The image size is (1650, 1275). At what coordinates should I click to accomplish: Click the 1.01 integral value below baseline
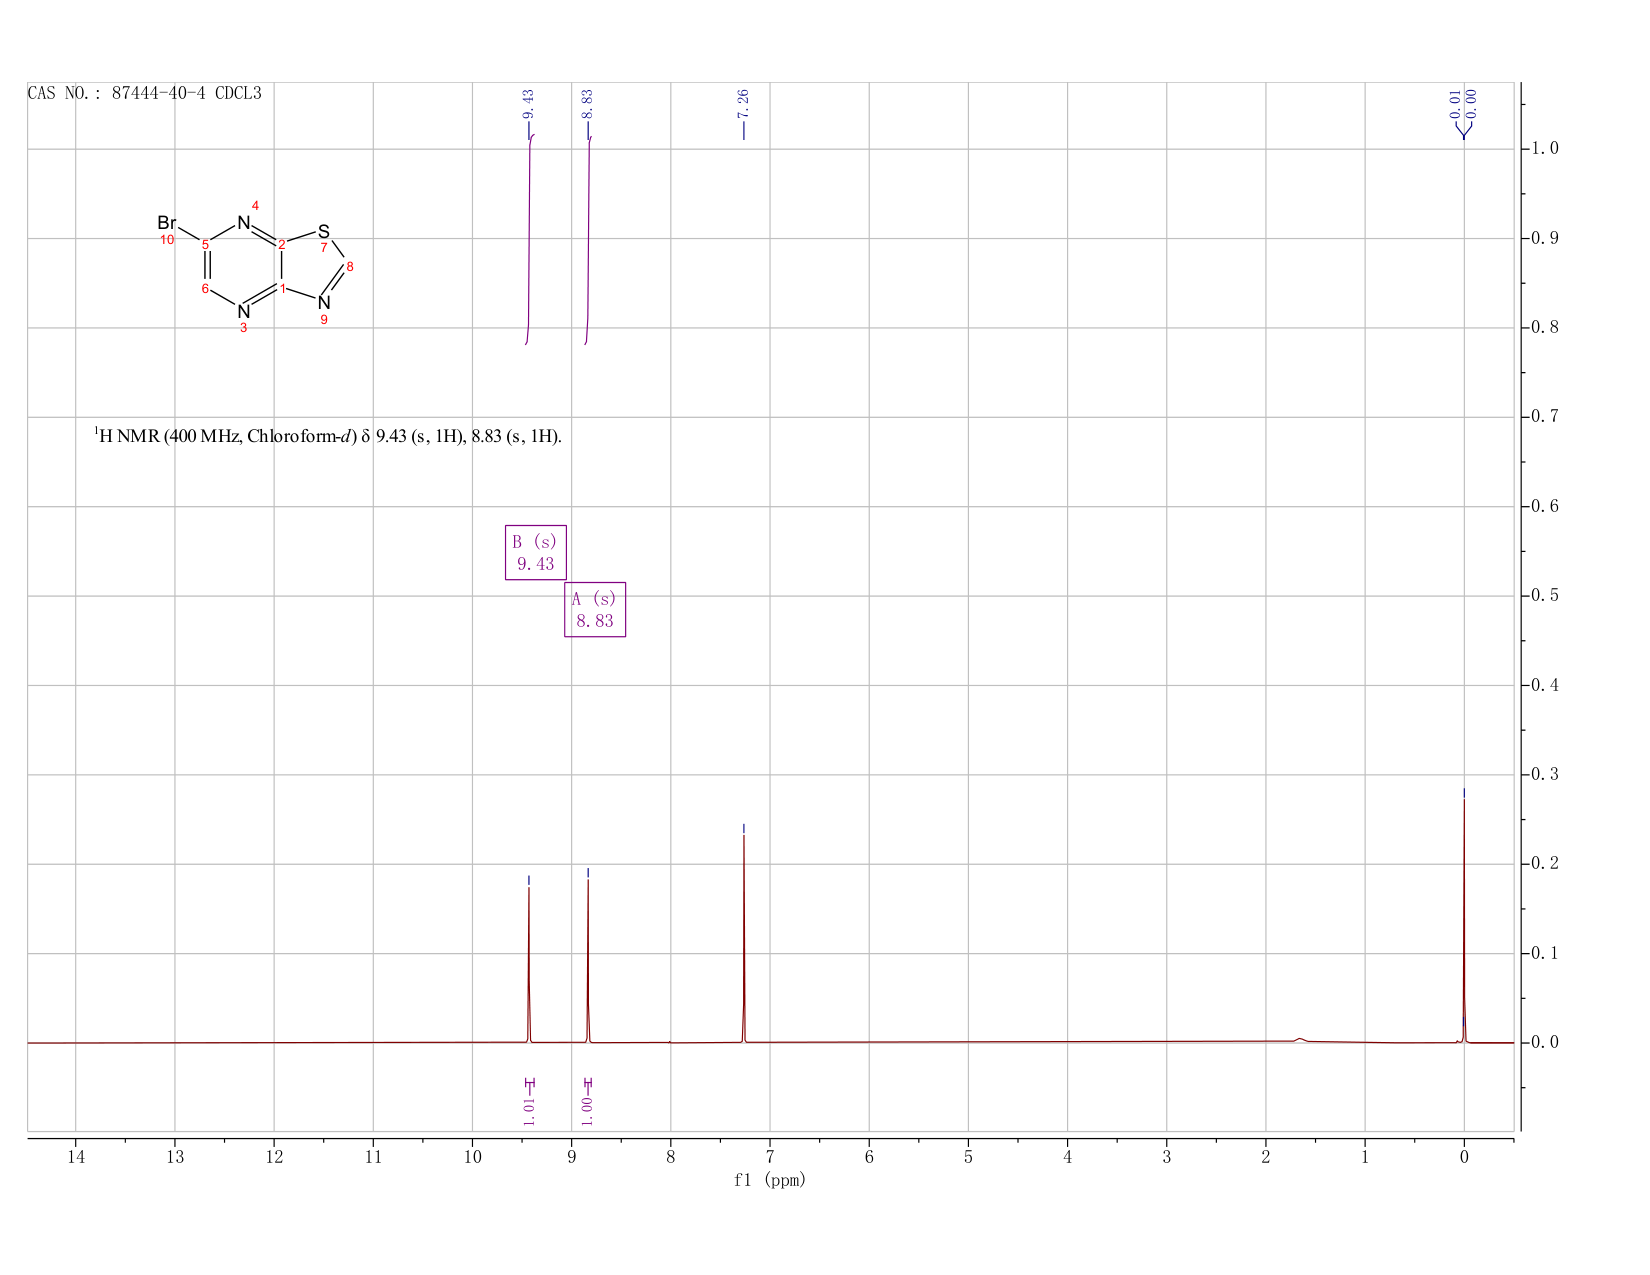point(529,1110)
